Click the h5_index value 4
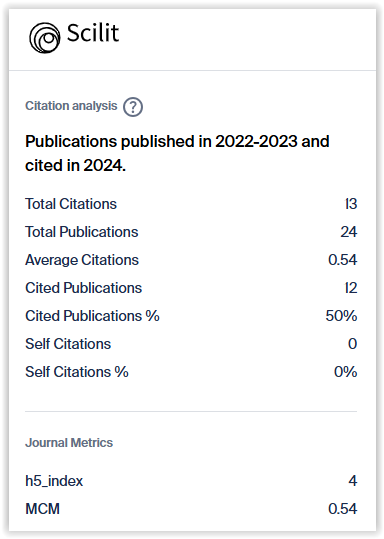 coord(353,481)
